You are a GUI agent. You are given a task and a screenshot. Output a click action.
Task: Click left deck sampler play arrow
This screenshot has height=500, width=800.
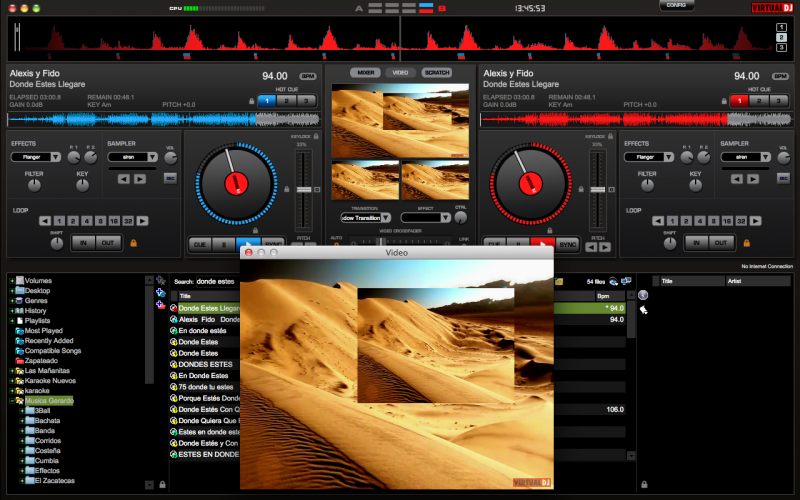tap(140, 179)
